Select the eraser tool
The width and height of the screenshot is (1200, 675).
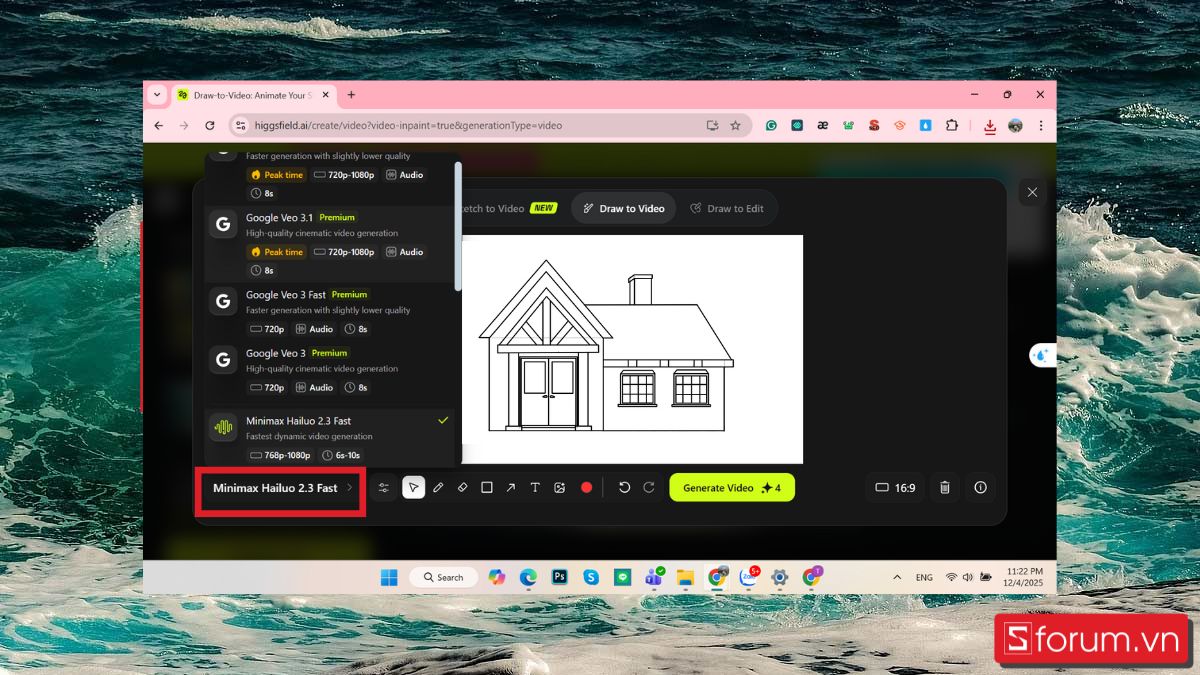pos(462,488)
